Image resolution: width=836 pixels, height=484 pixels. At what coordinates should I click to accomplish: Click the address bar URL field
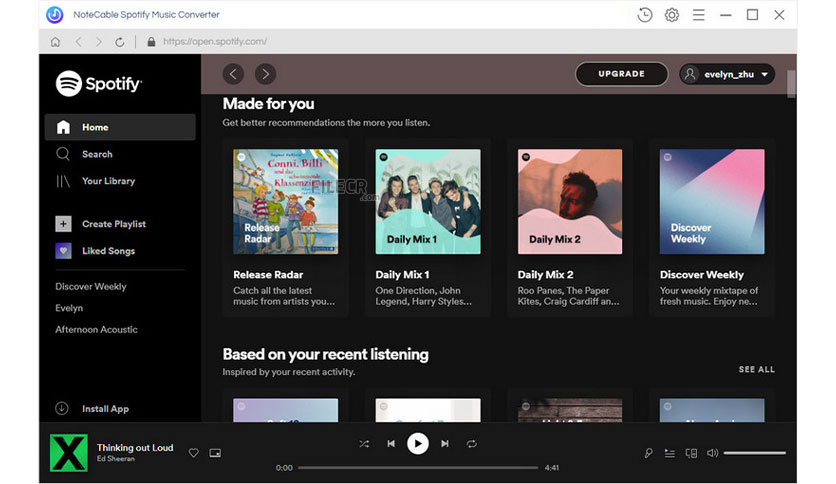[x=214, y=42]
